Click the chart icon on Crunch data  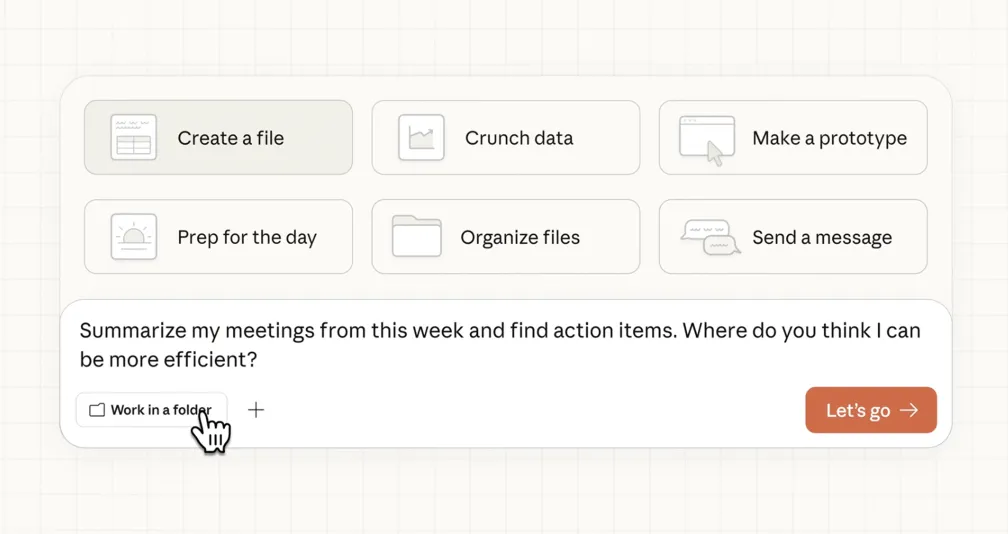tap(421, 138)
